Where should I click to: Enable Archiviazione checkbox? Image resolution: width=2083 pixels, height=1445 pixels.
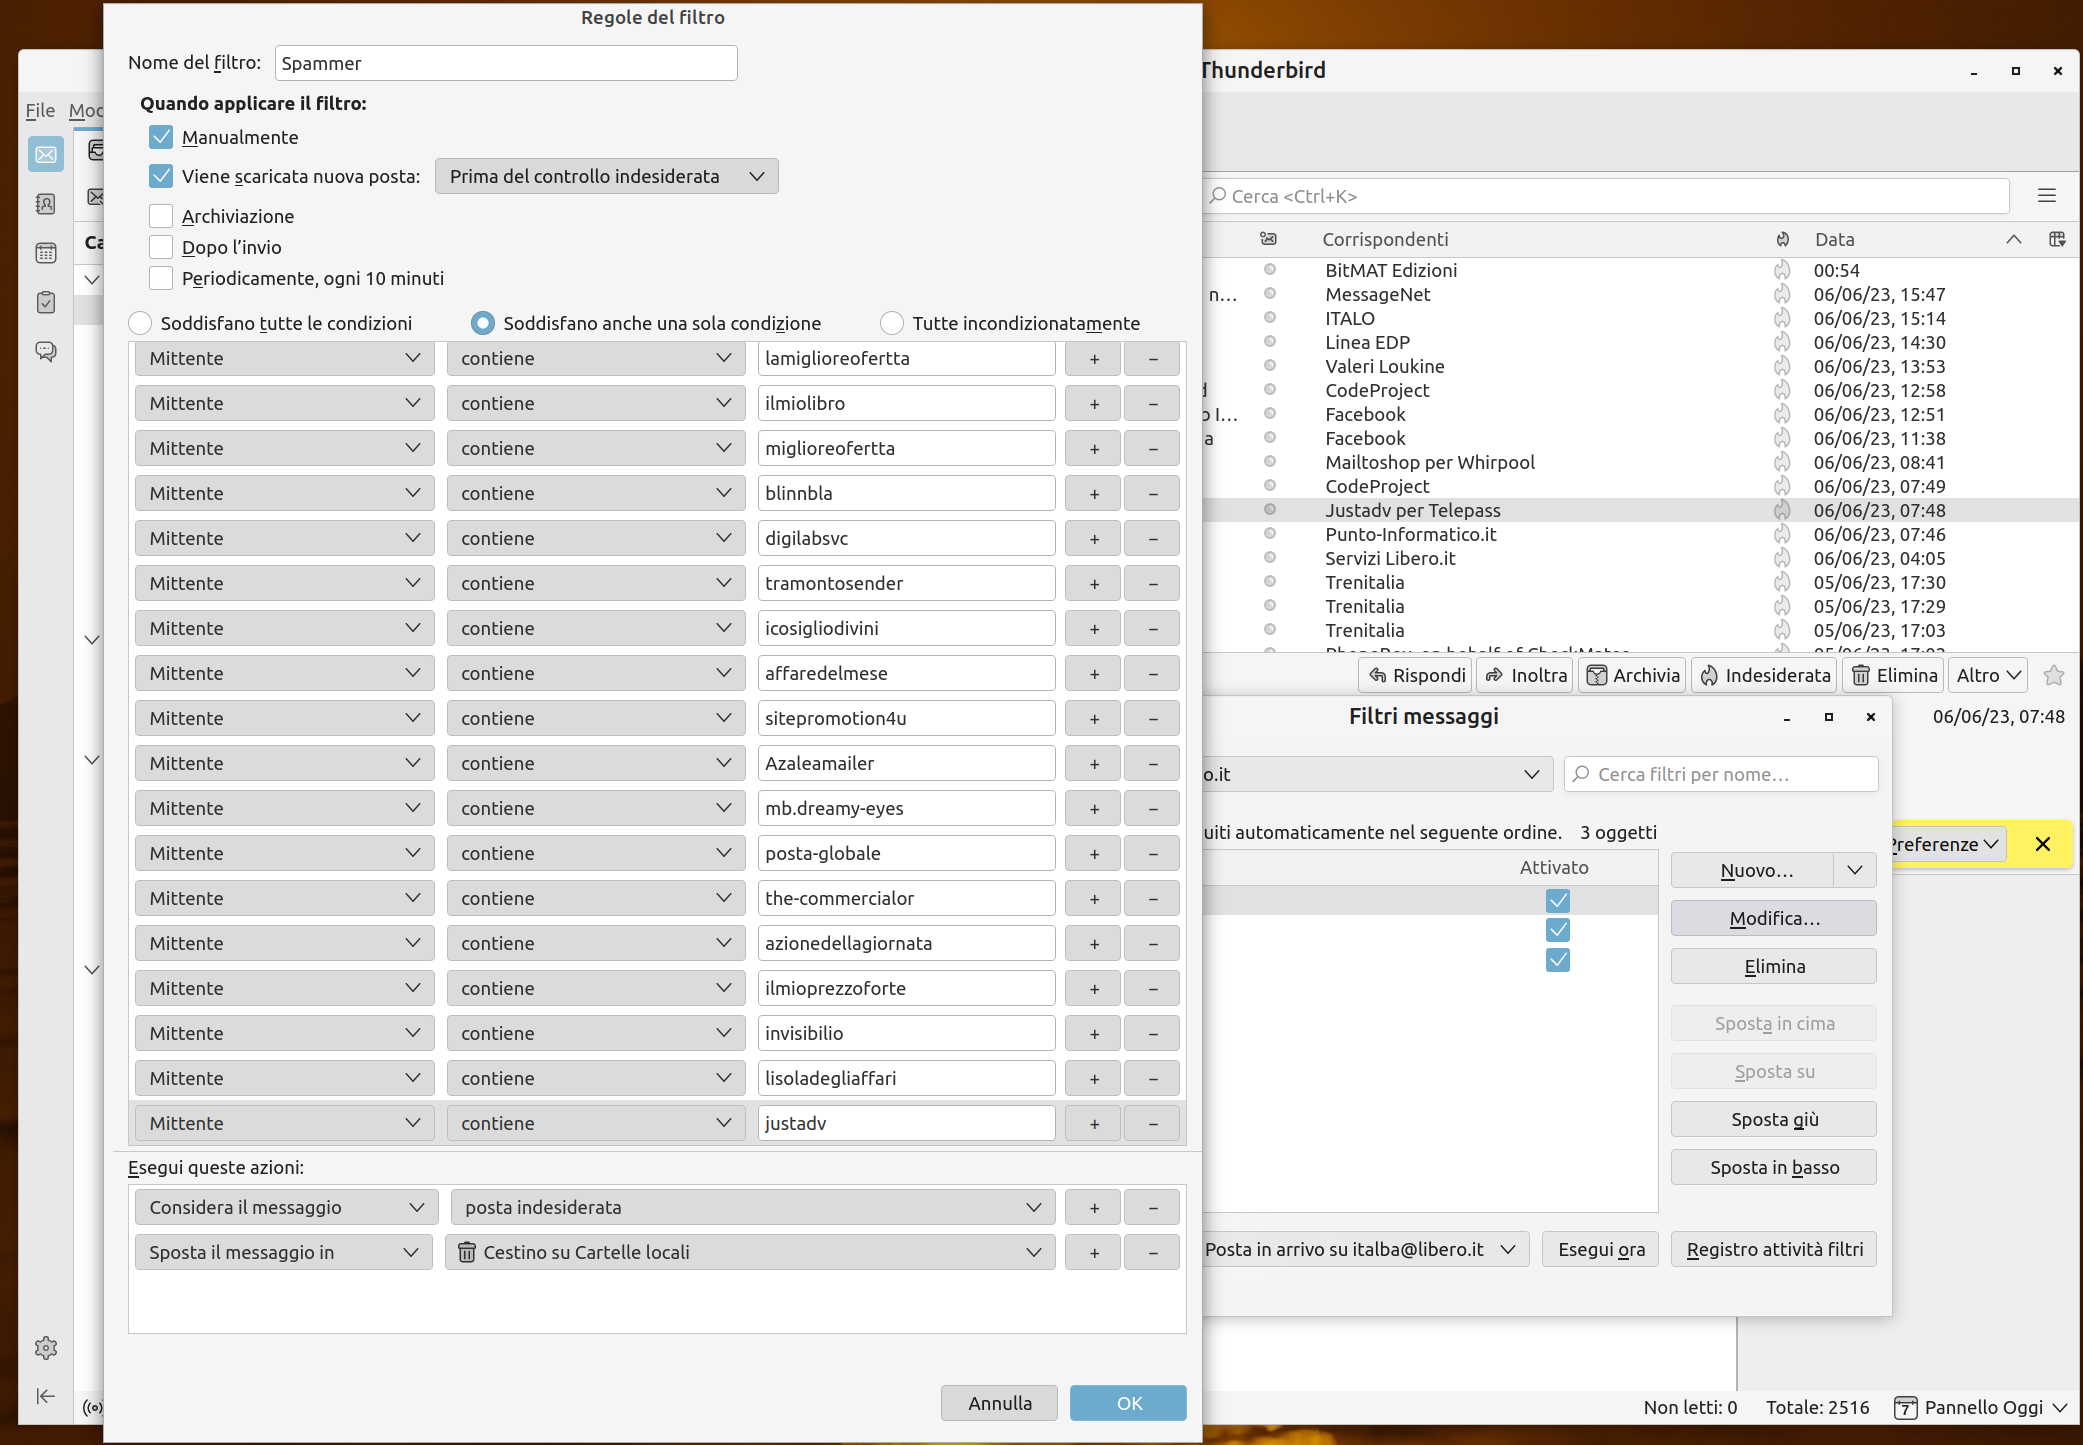pyautogui.click(x=161, y=216)
